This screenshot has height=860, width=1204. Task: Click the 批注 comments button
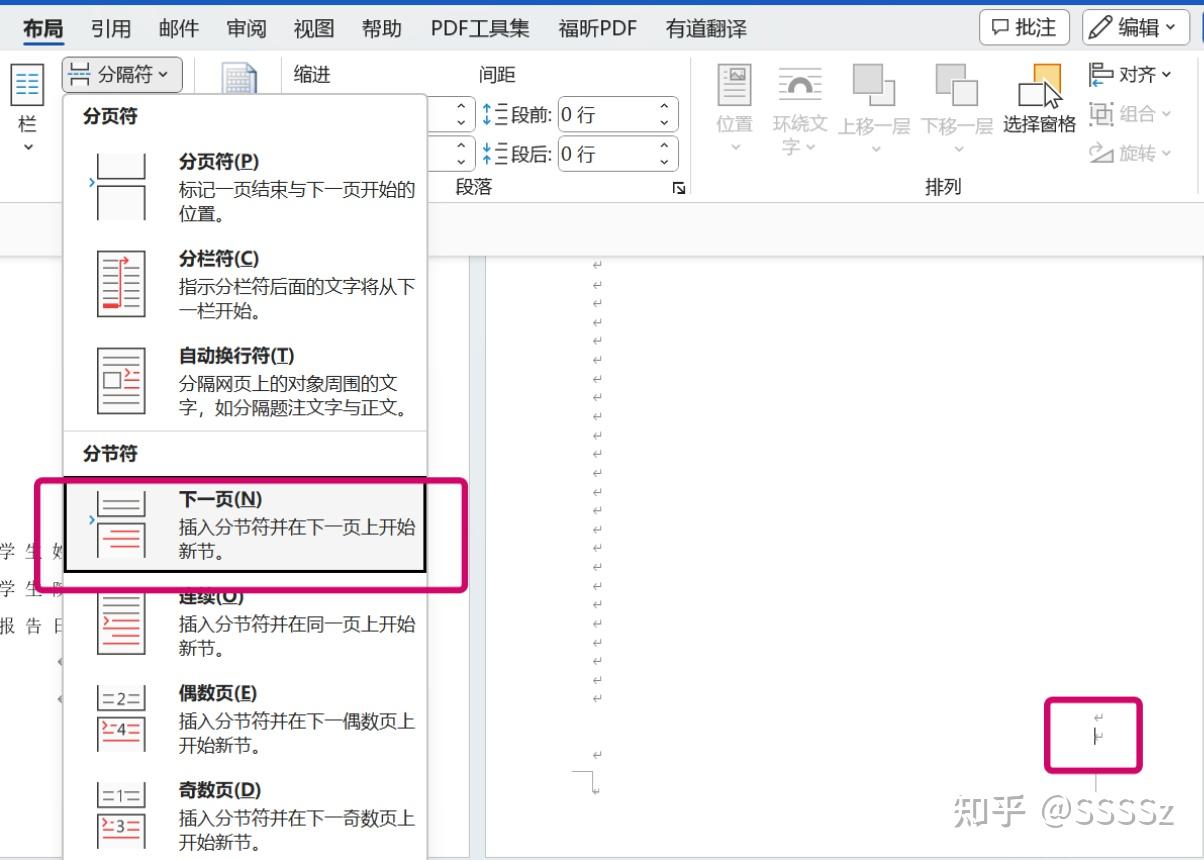click(1024, 27)
